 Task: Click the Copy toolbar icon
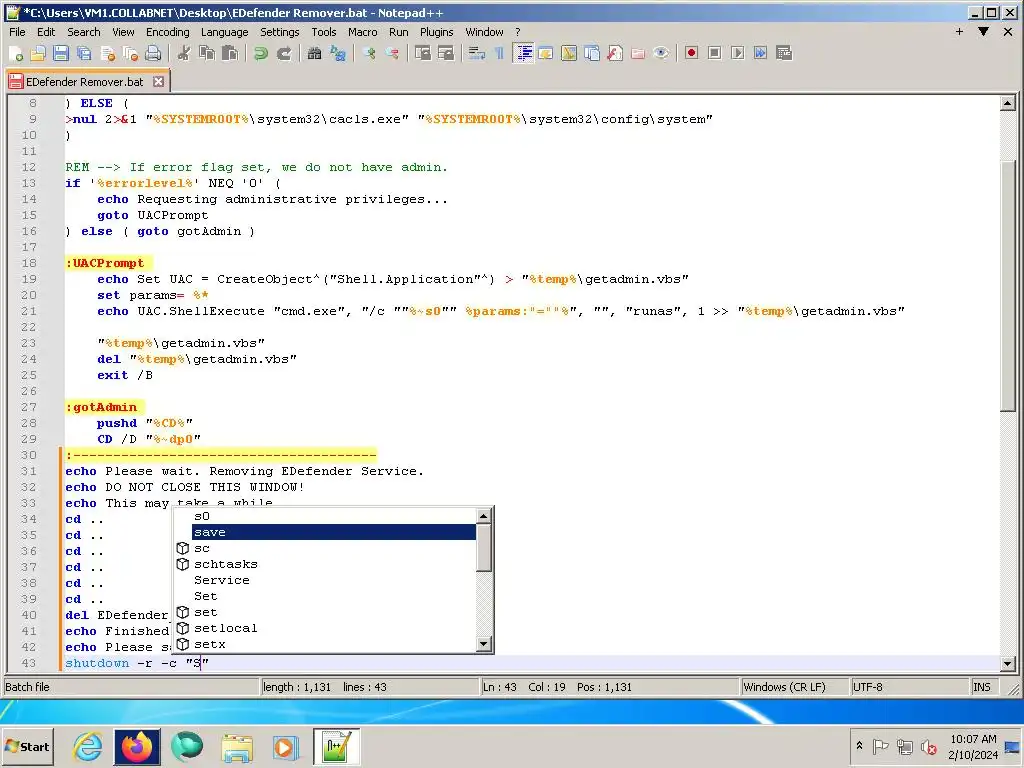coord(207,54)
